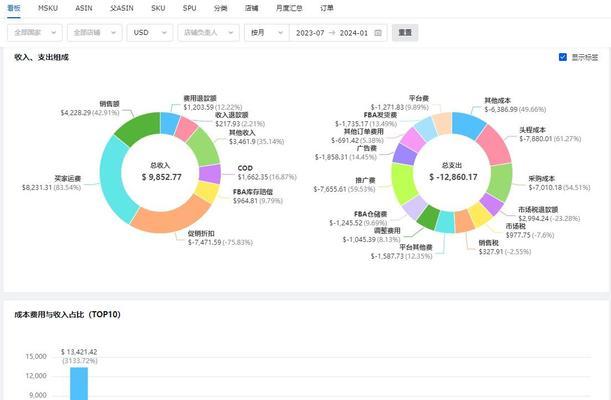Open the ASIN tab

84,8
